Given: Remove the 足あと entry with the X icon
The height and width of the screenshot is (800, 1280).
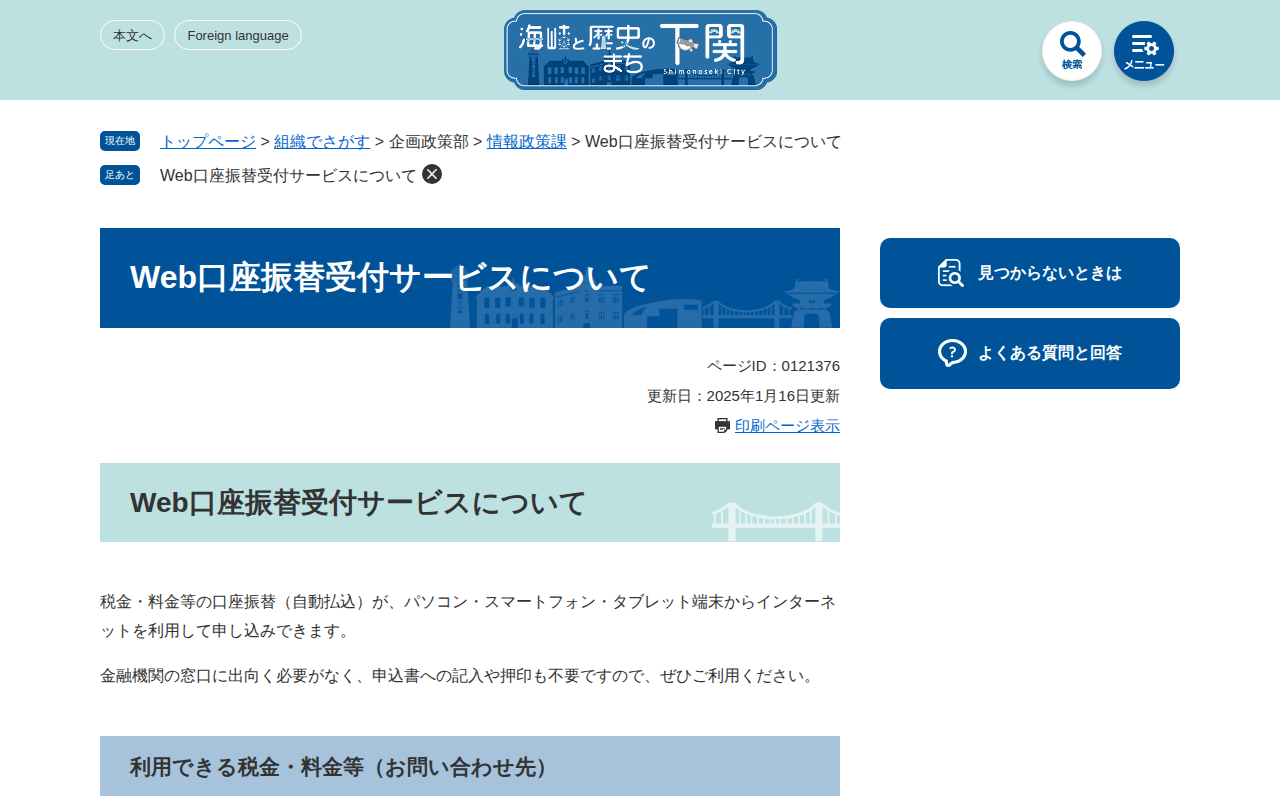Looking at the screenshot, I should [x=432, y=174].
